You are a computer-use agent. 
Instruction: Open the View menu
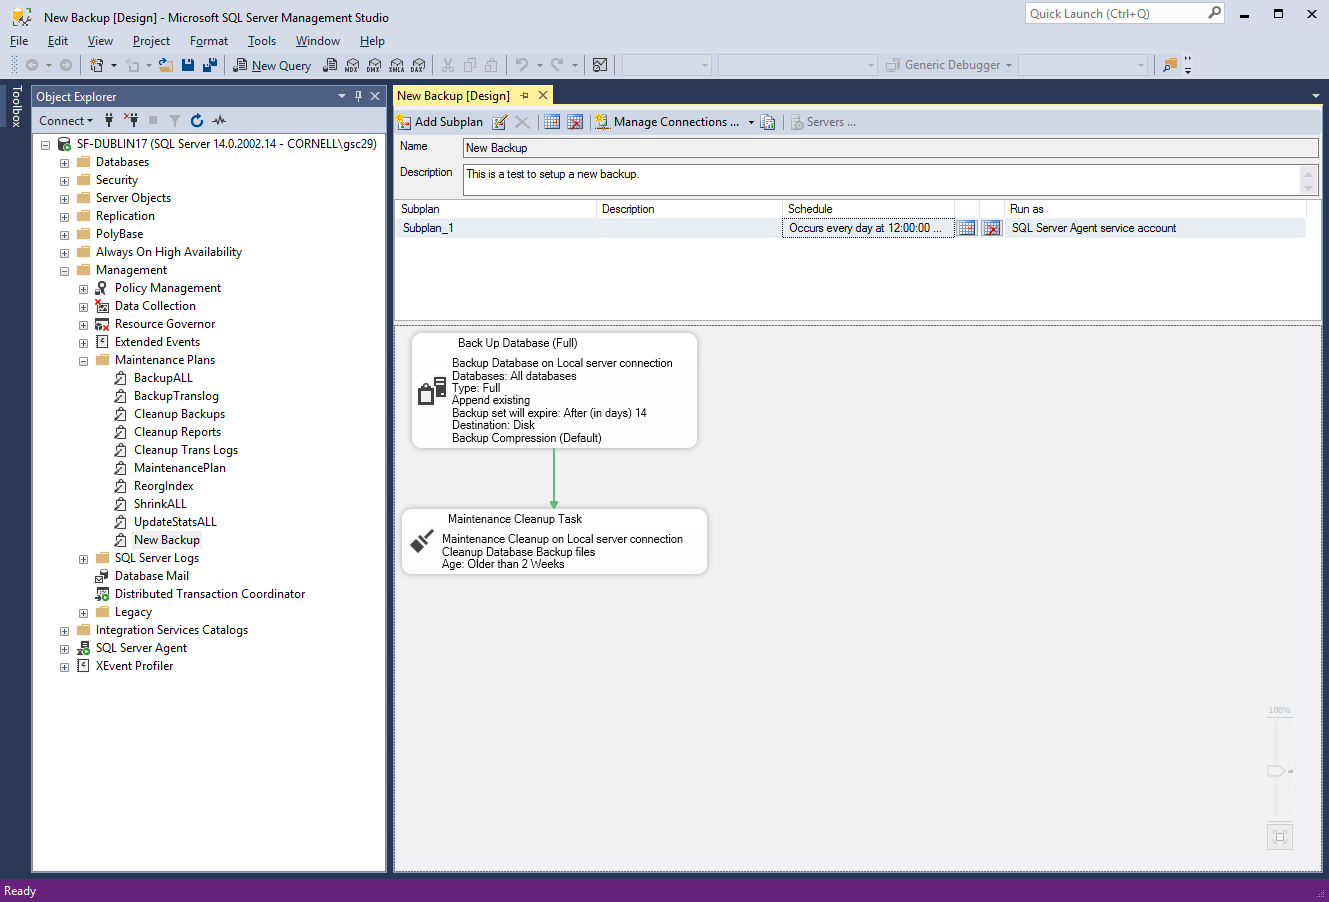(100, 41)
